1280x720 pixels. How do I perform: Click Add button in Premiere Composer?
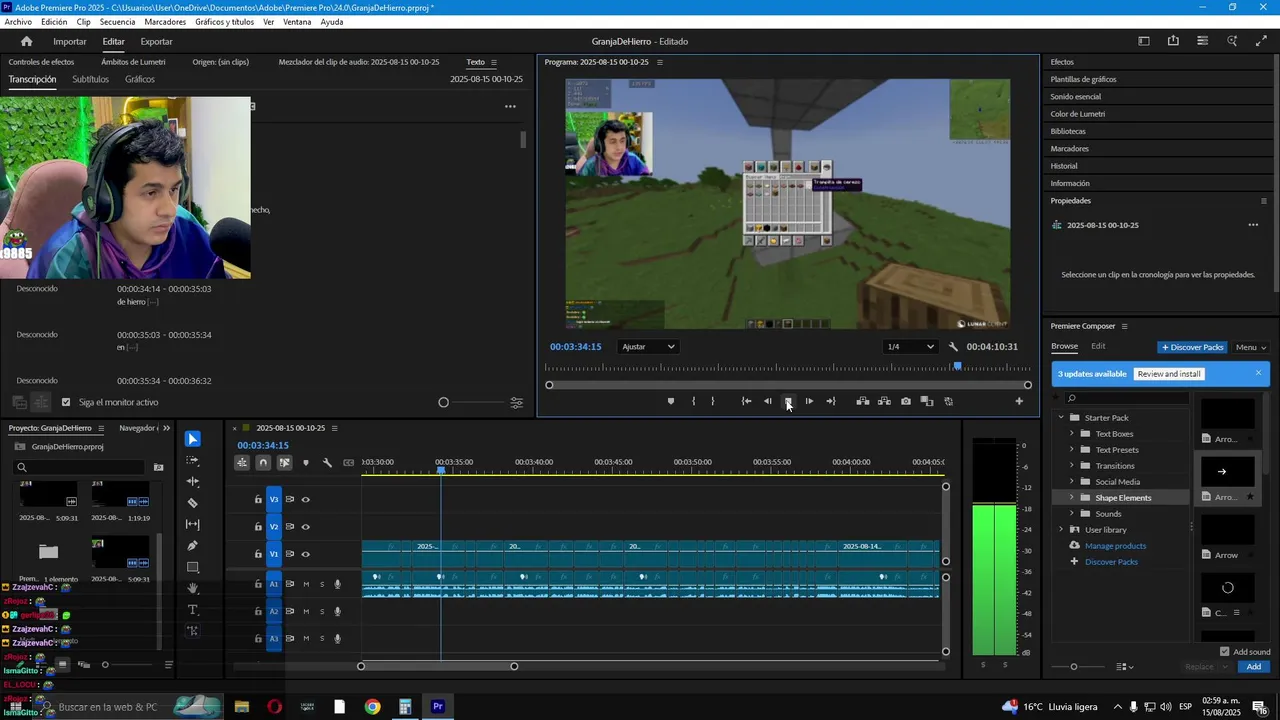[x=1254, y=667]
